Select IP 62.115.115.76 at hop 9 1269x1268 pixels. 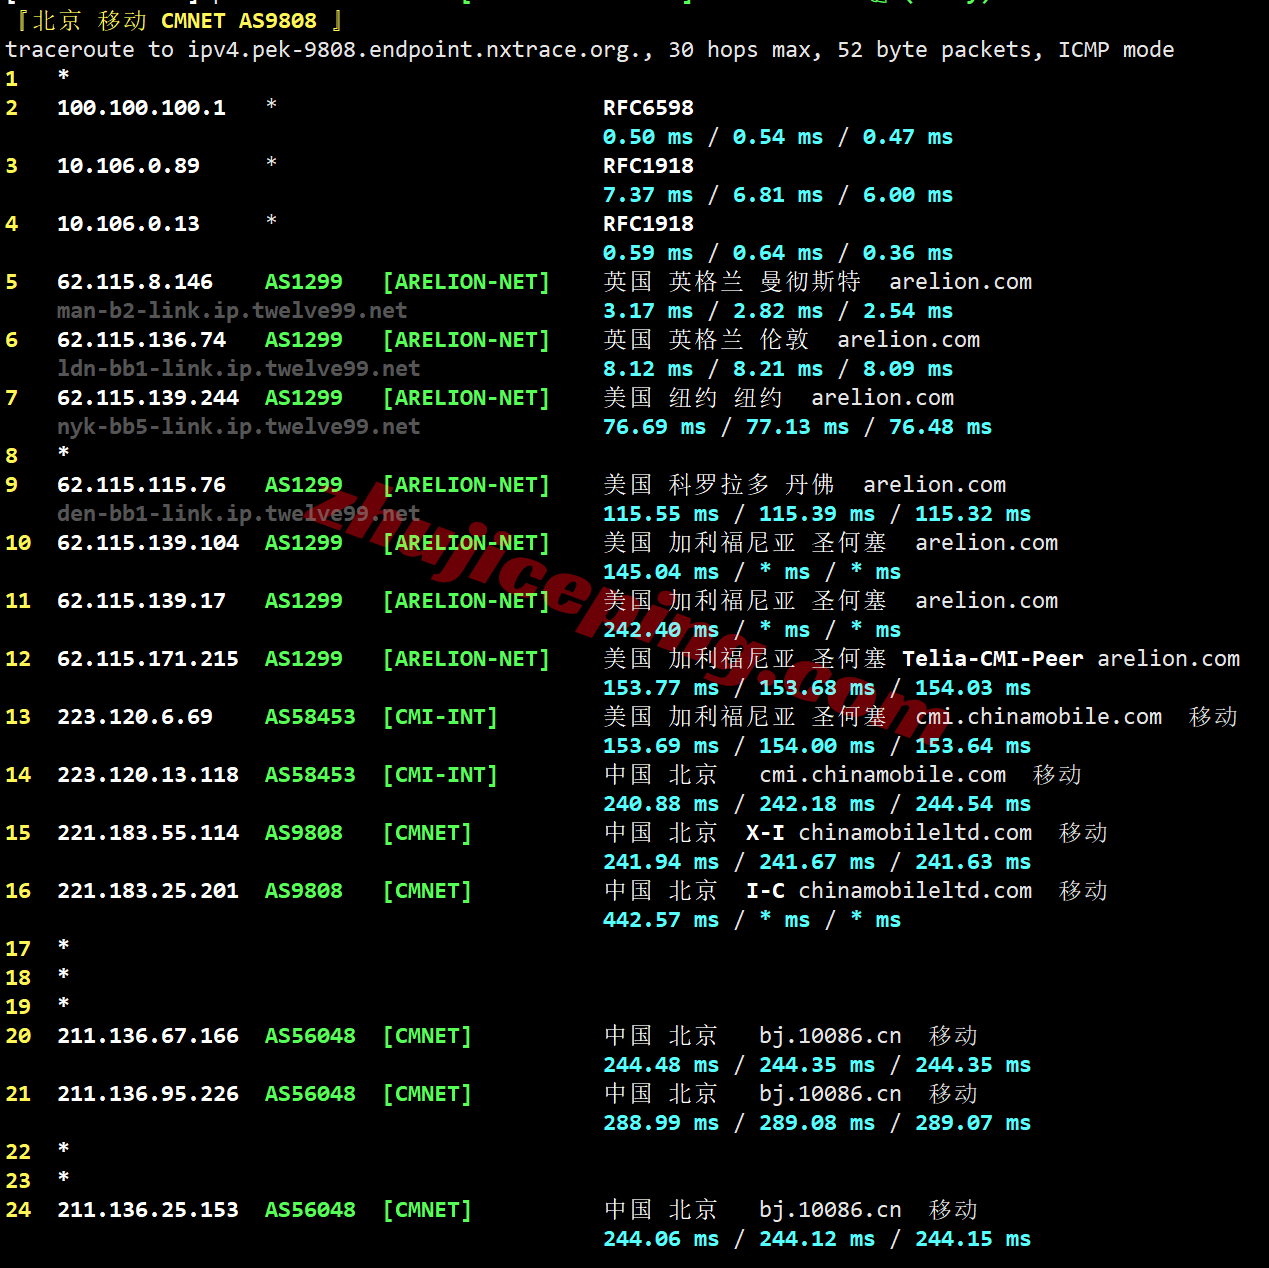coord(141,485)
